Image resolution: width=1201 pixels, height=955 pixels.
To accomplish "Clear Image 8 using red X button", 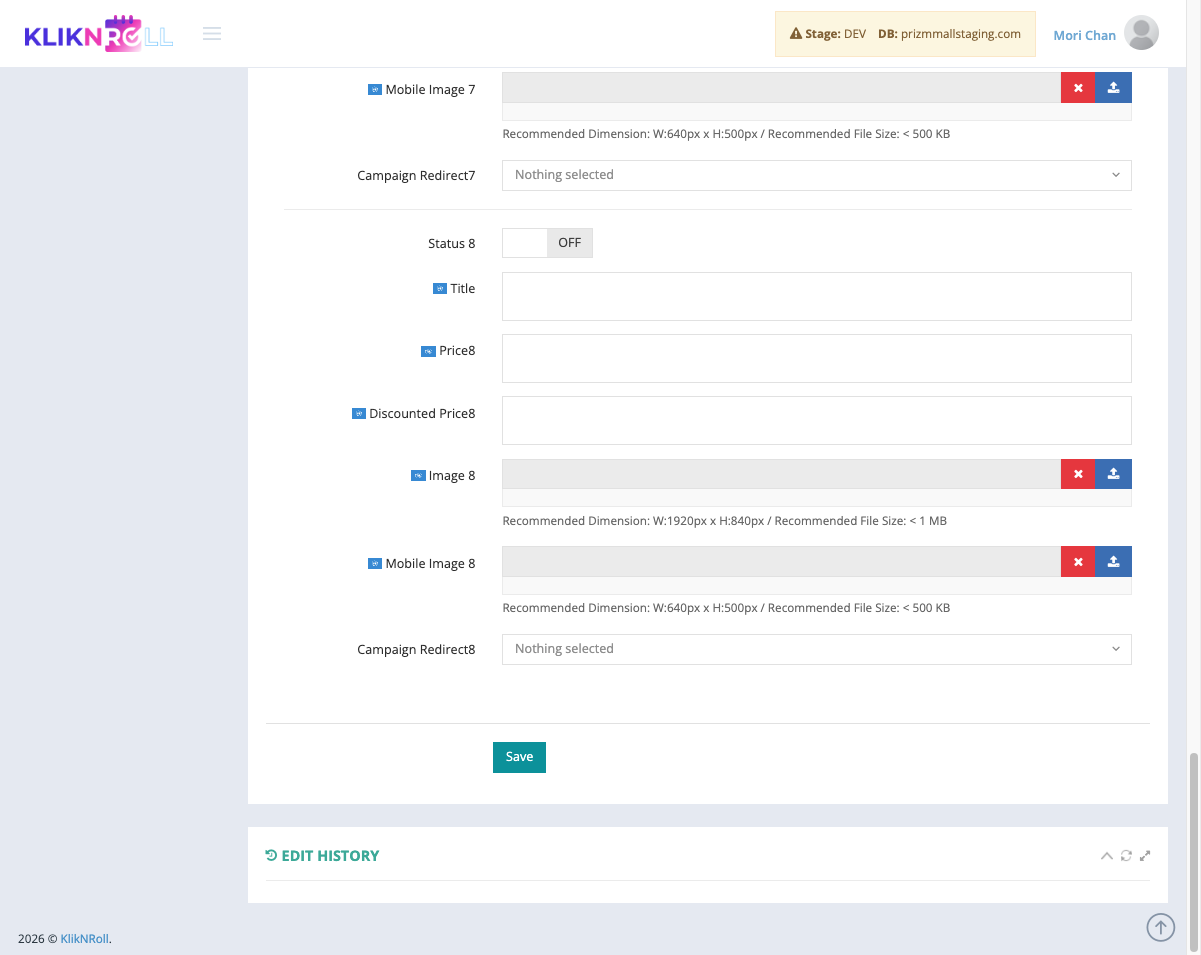I will (1078, 474).
